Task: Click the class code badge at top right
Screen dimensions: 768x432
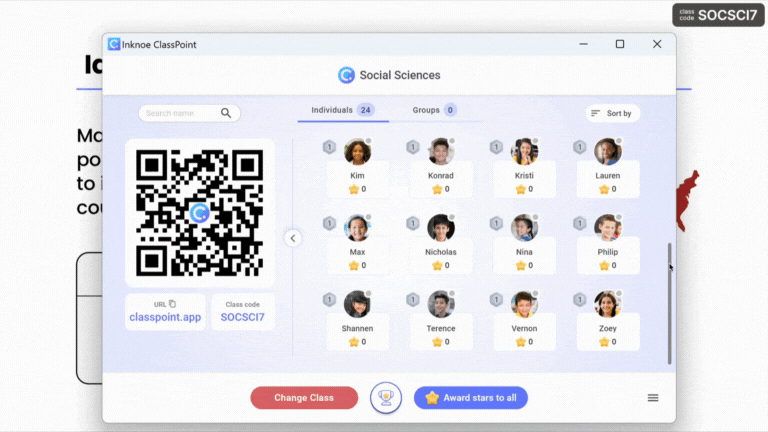Action: (x=718, y=15)
